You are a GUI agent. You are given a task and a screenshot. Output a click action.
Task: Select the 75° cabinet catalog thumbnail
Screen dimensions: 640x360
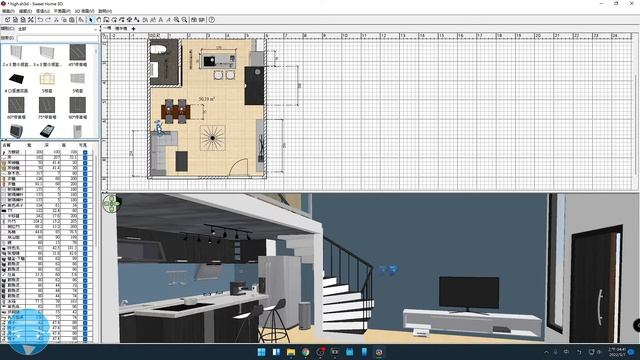pos(47,105)
